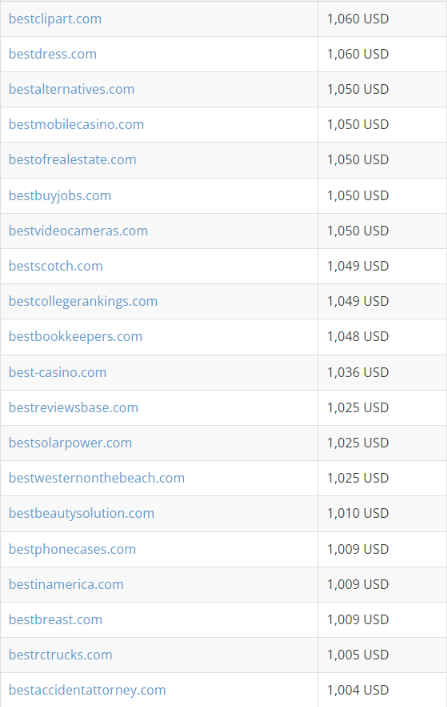Open the bestbuyjobs.com domain

60,196
